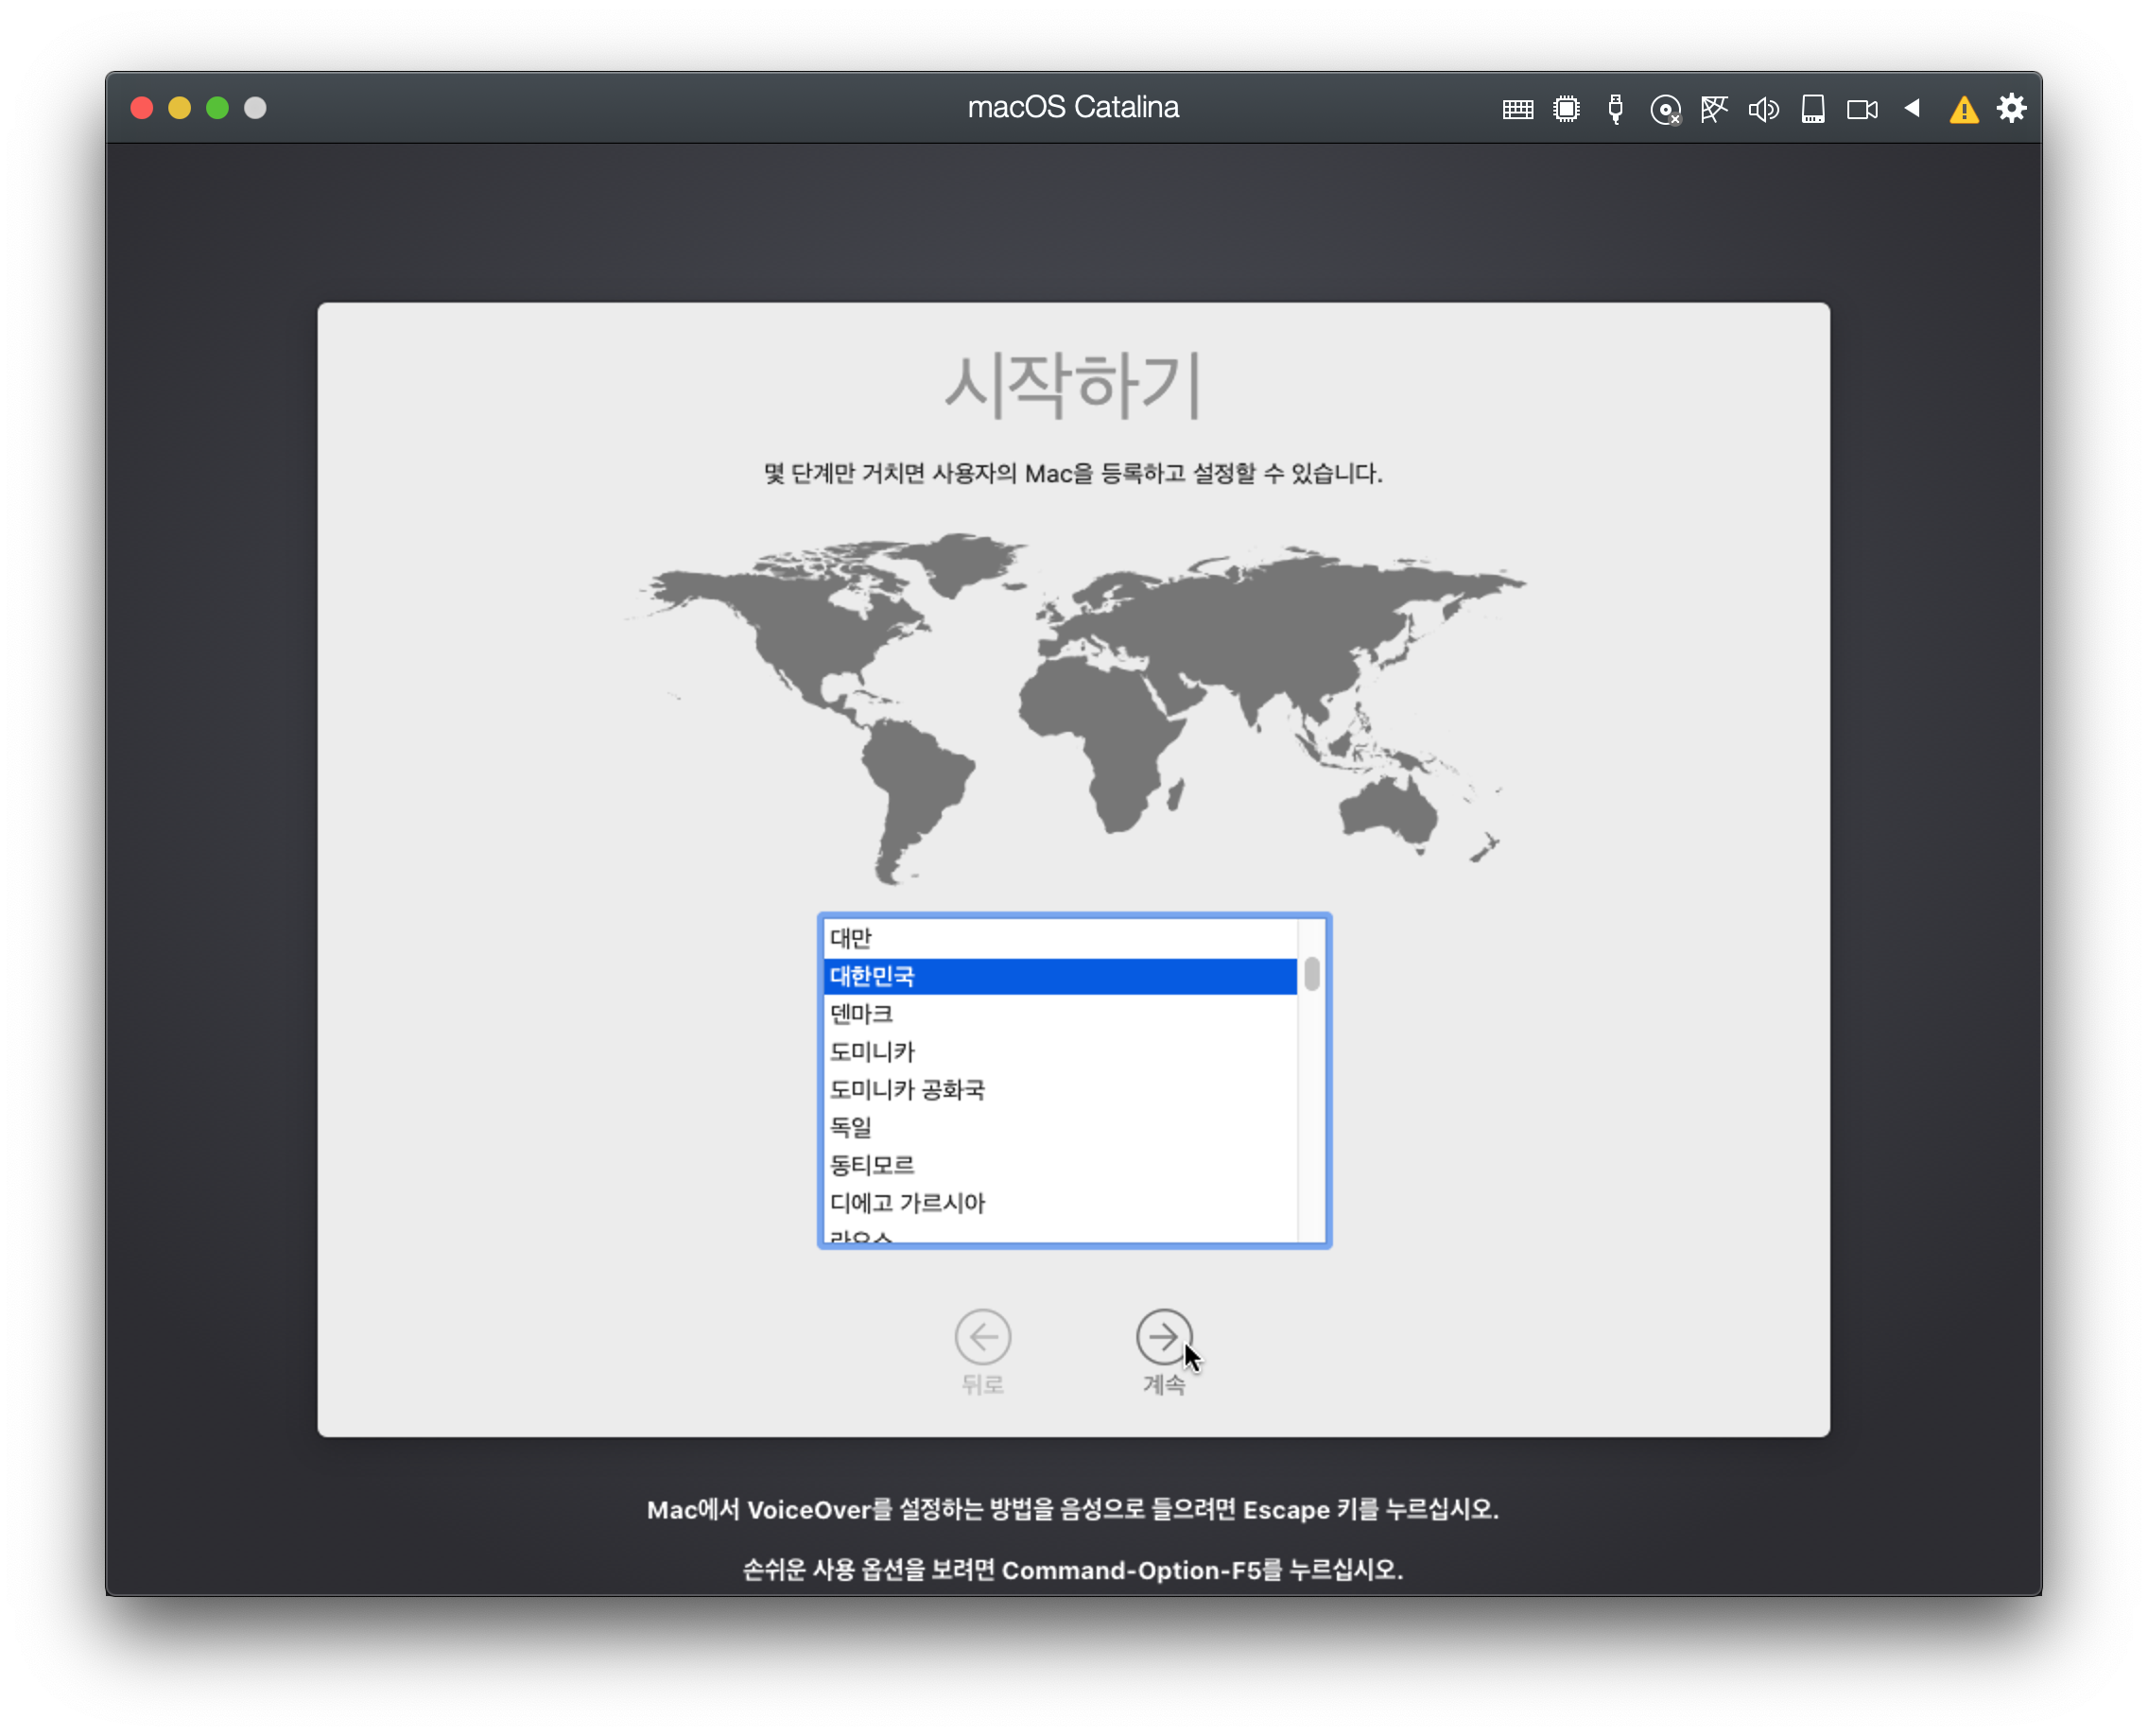Screen dimensions: 2148x1736
Task: Select 독일 in the country list
Action: point(1060,1127)
